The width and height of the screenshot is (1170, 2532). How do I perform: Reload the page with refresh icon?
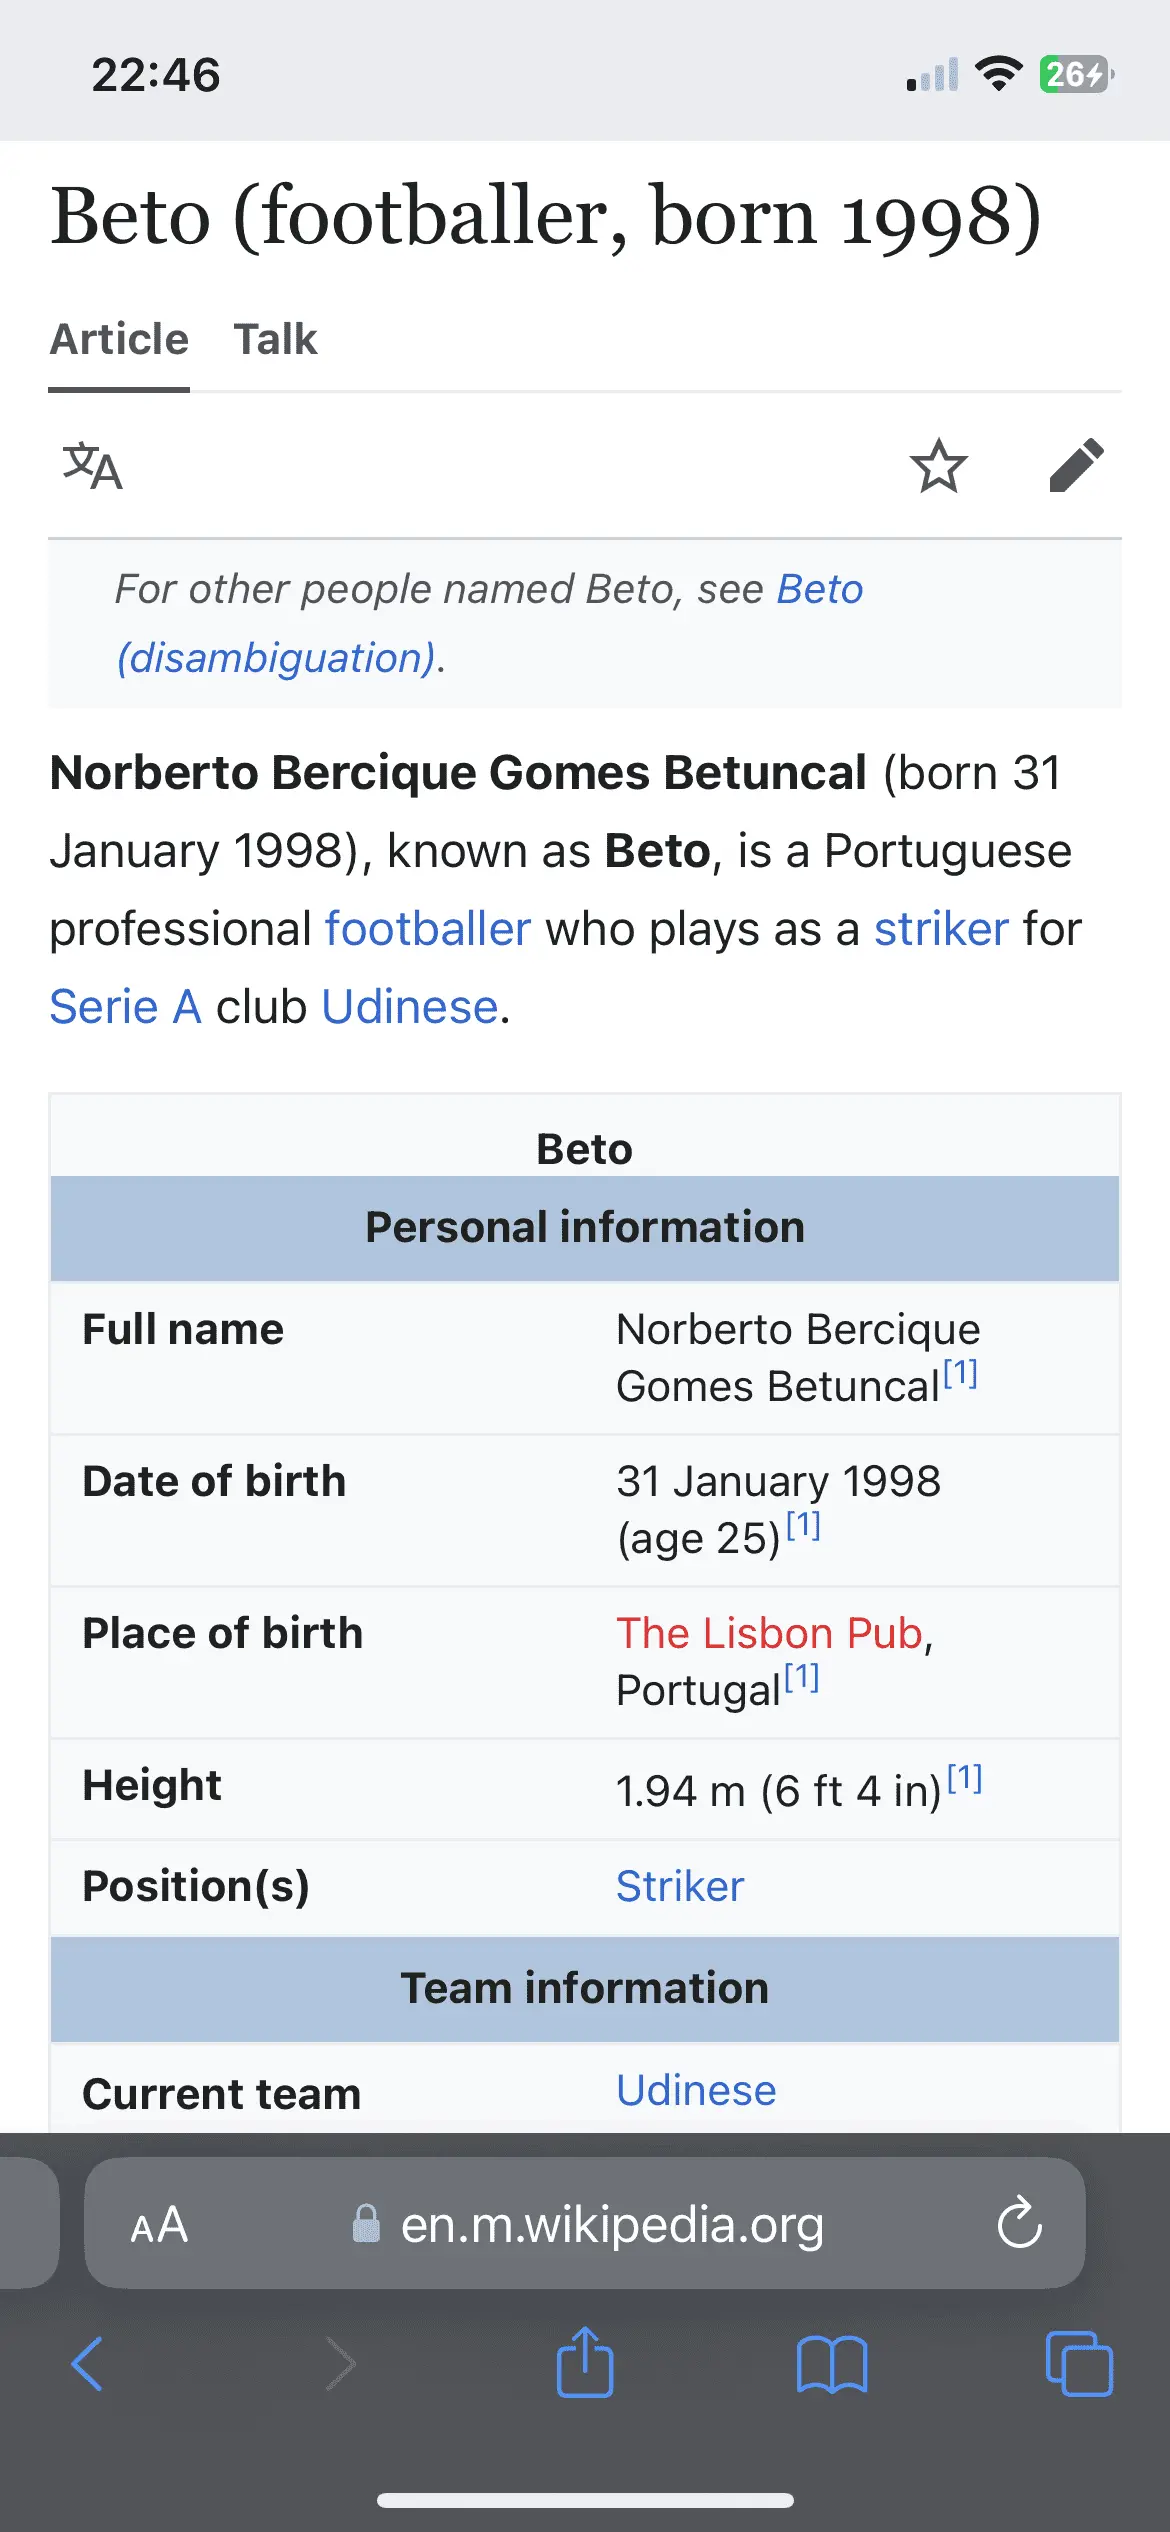(x=1019, y=2224)
